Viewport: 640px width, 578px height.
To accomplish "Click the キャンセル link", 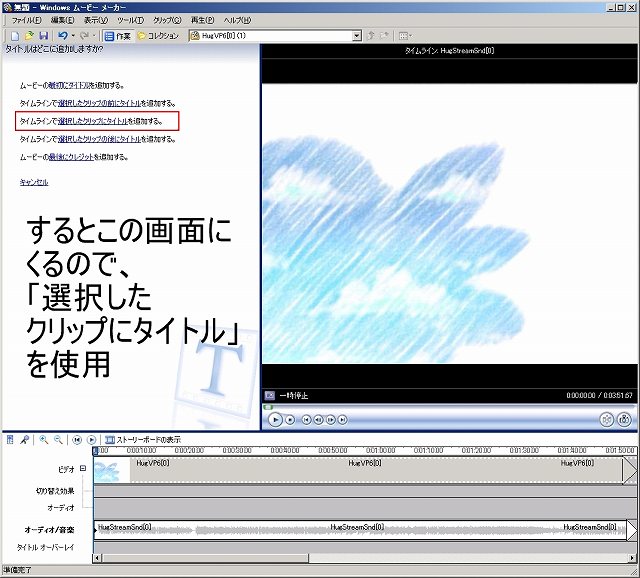I will point(34,182).
